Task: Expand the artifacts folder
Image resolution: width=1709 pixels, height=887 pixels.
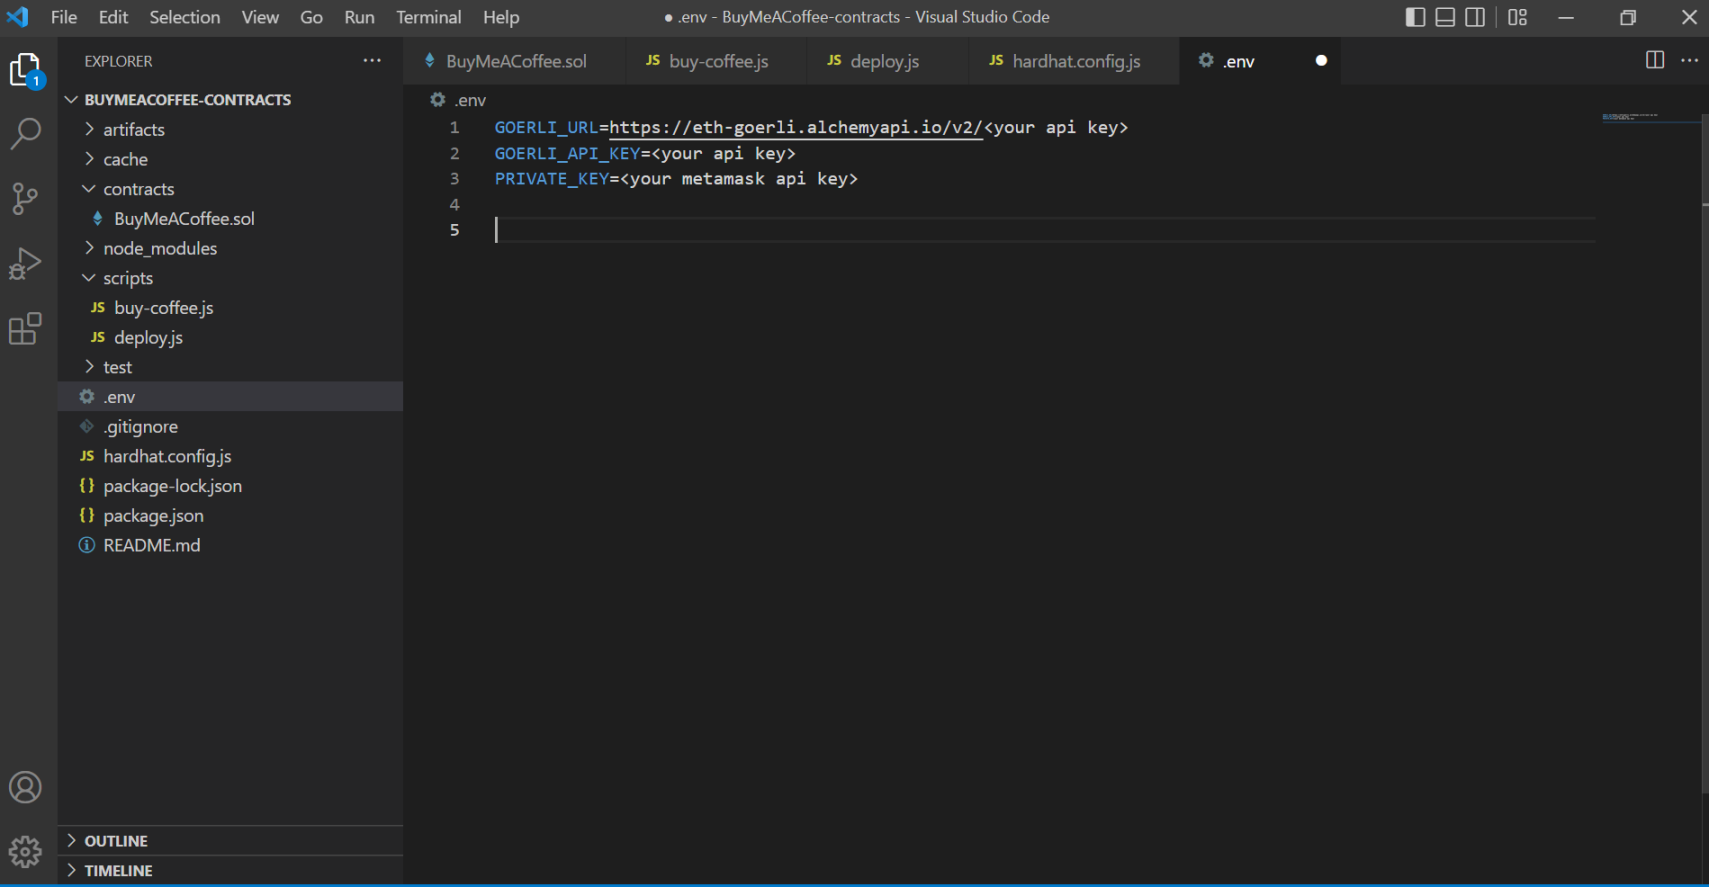Action: tap(133, 130)
